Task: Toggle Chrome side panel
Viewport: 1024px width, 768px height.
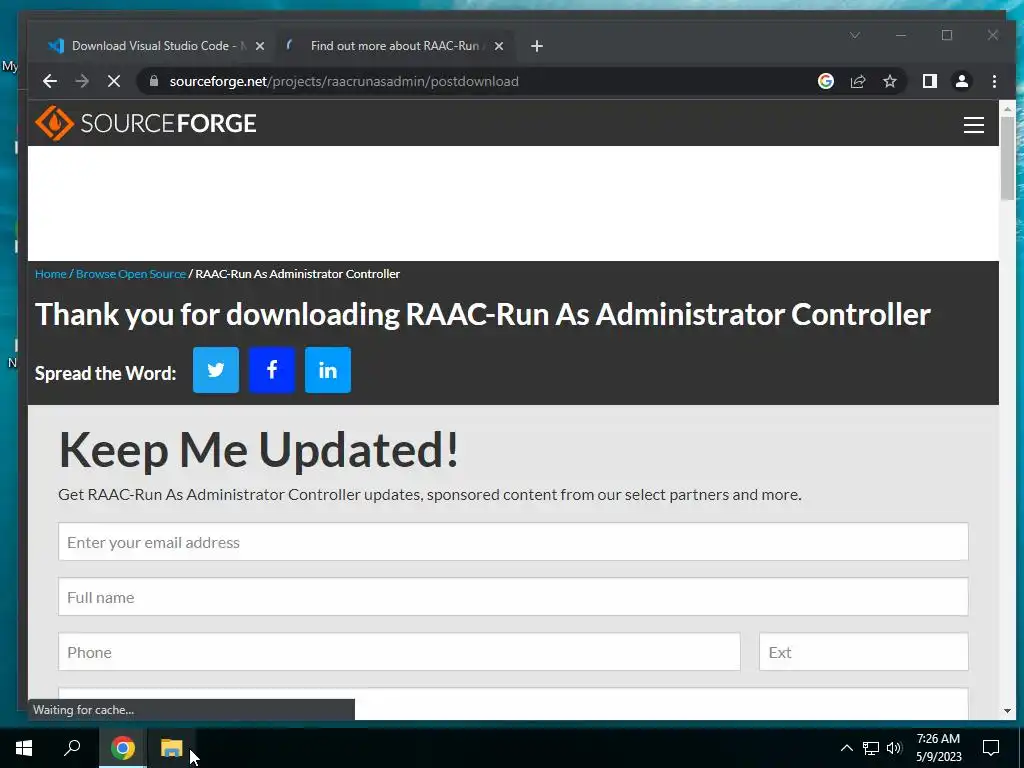Action: click(930, 81)
